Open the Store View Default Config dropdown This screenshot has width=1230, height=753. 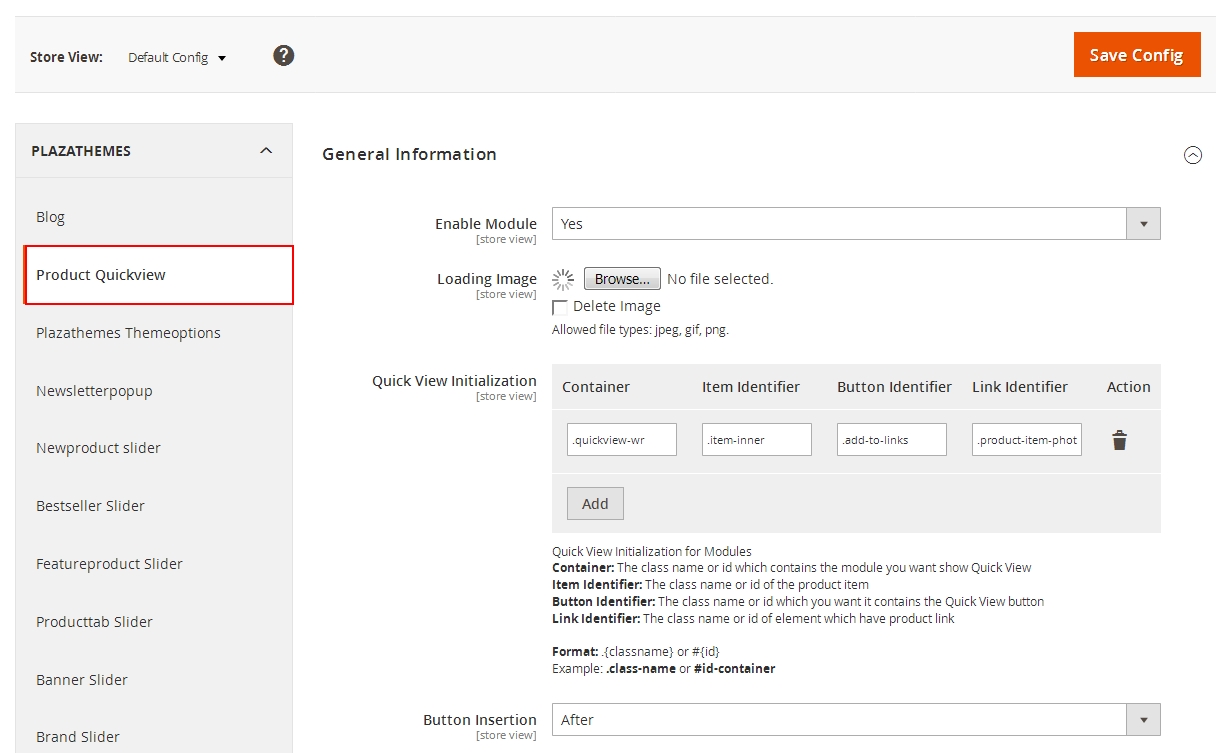(x=177, y=58)
